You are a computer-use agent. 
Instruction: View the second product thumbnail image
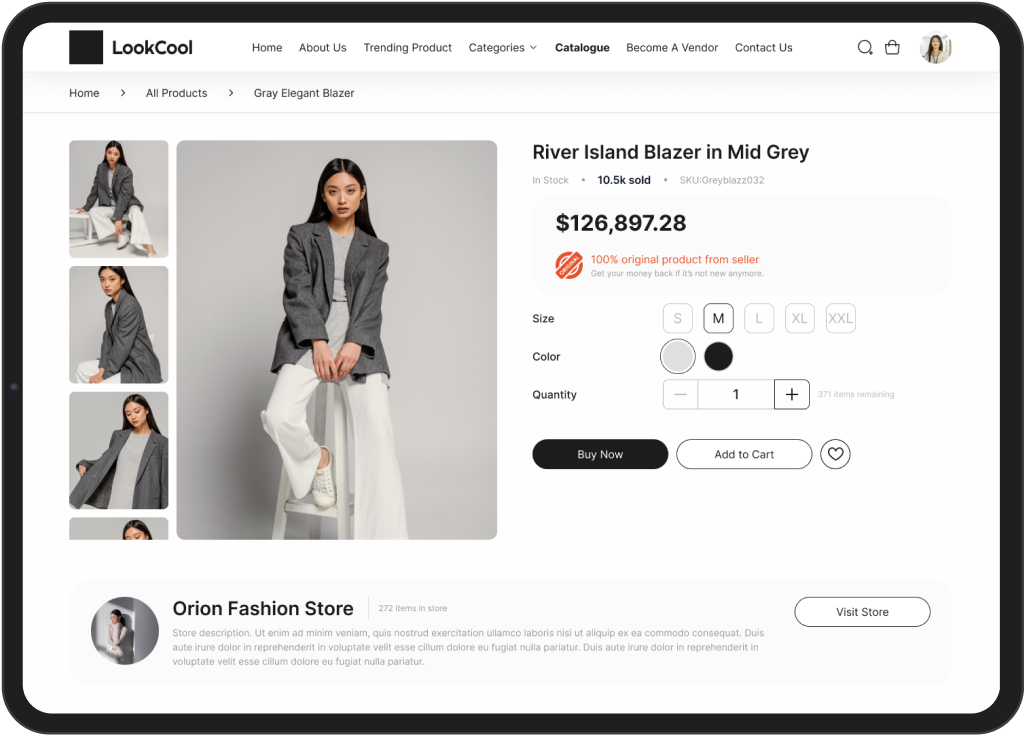(119, 325)
